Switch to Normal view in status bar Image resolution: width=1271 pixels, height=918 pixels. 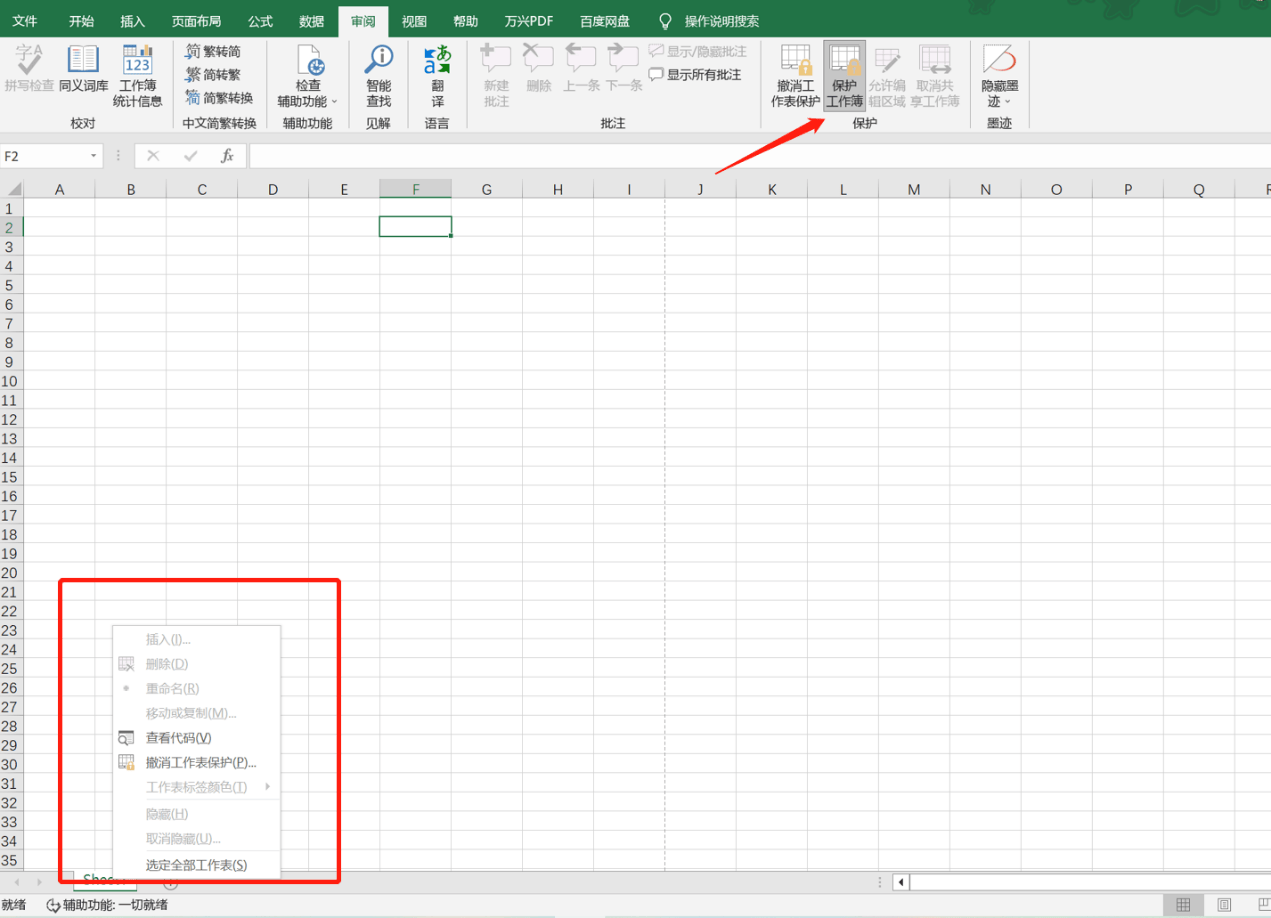(x=1183, y=905)
